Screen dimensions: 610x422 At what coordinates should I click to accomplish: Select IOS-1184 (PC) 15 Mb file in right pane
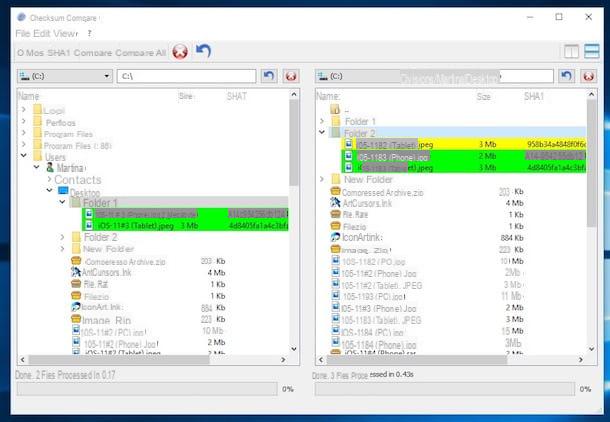372,332
